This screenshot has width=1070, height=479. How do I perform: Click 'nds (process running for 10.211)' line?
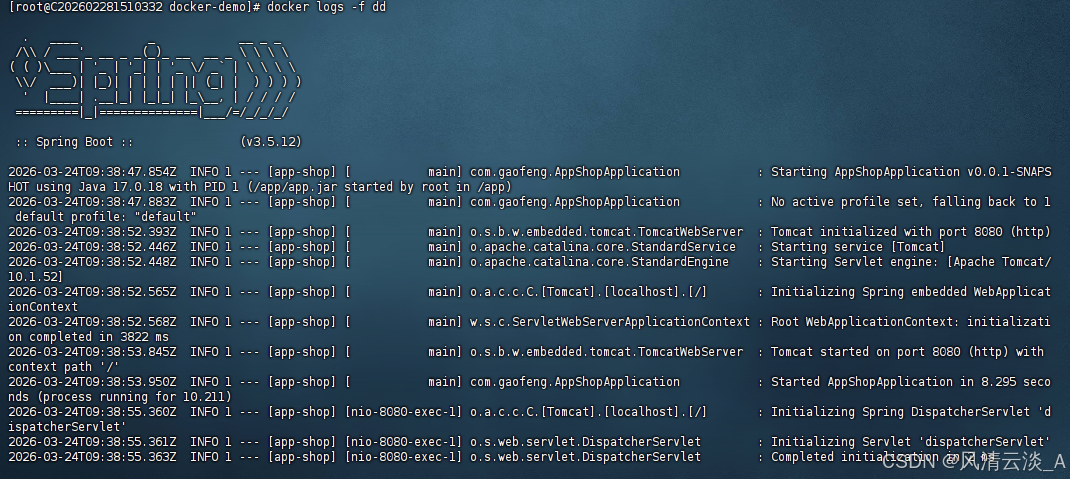coord(120,397)
